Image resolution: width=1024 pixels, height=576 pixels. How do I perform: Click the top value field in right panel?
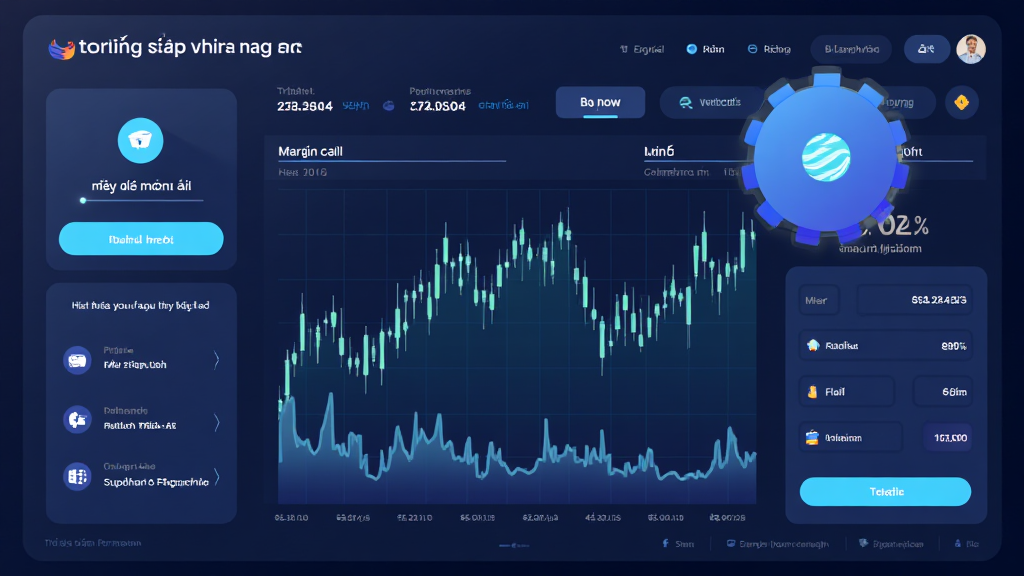coord(914,299)
